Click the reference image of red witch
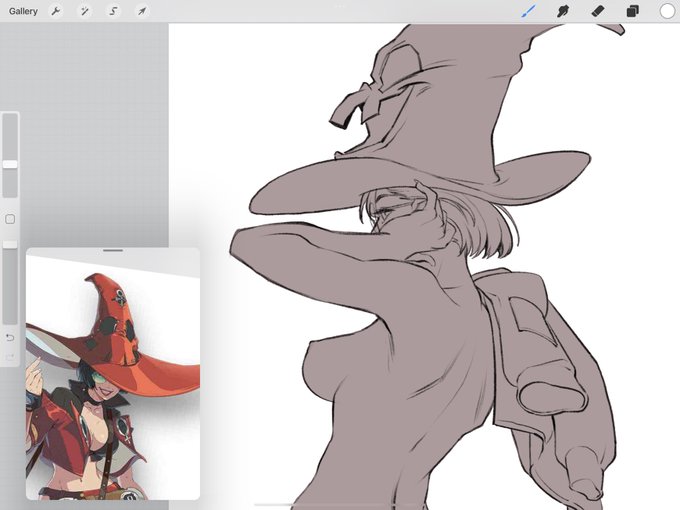This screenshot has height=510, width=680. (x=113, y=377)
